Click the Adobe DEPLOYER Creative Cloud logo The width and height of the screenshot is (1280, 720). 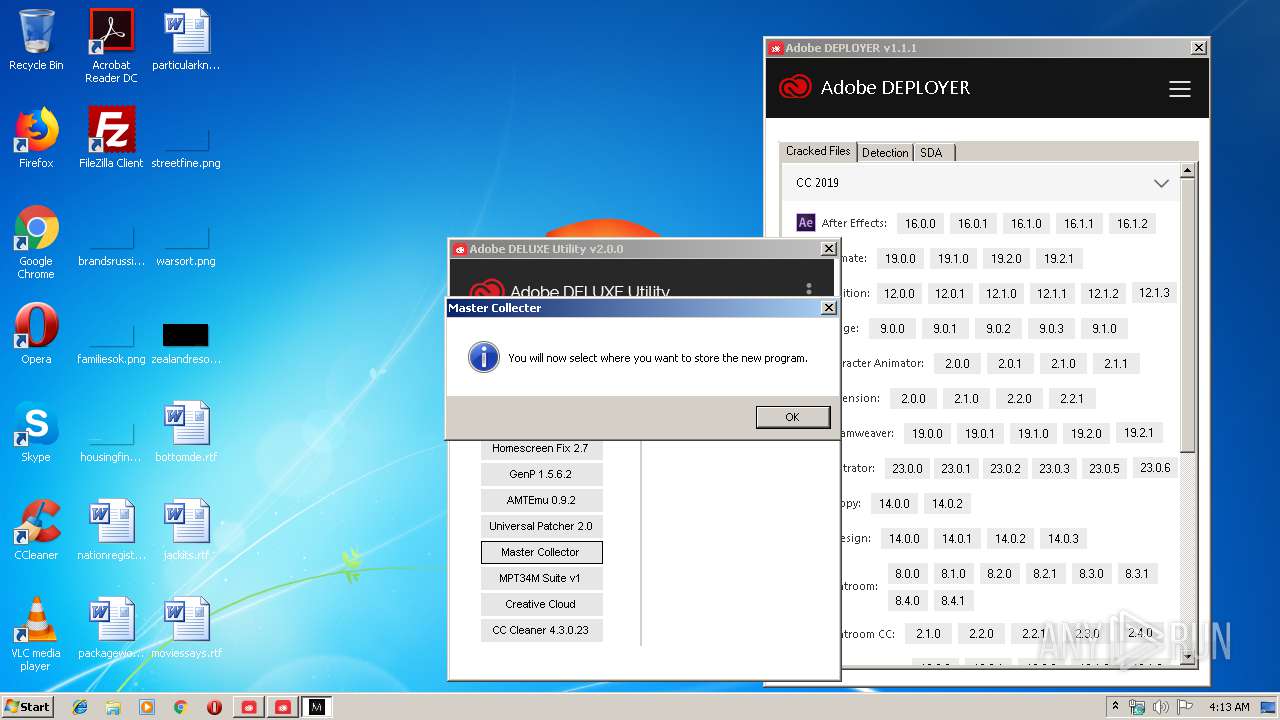click(795, 87)
